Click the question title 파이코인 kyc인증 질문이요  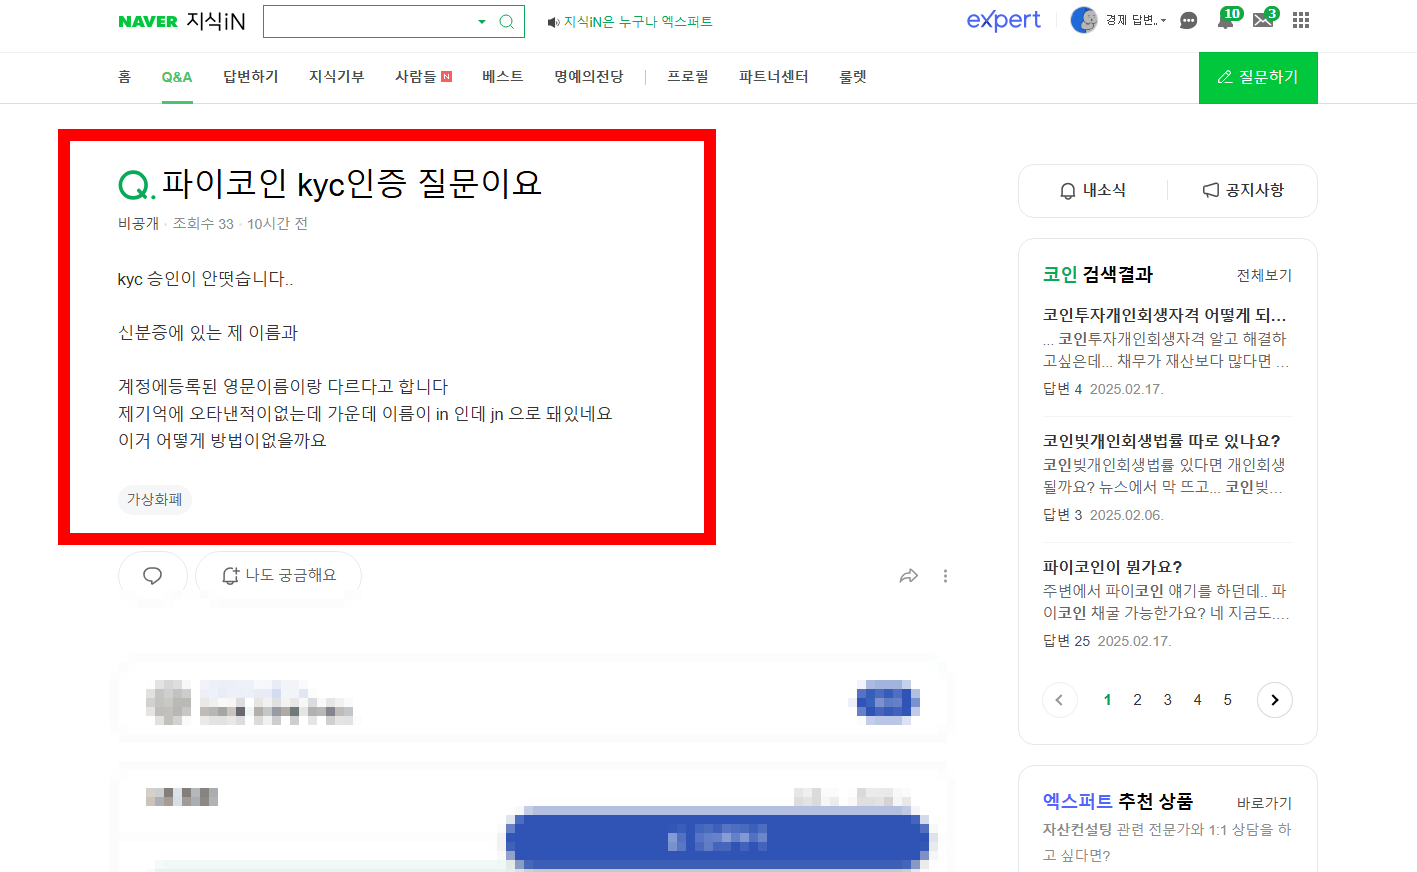(351, 183)
